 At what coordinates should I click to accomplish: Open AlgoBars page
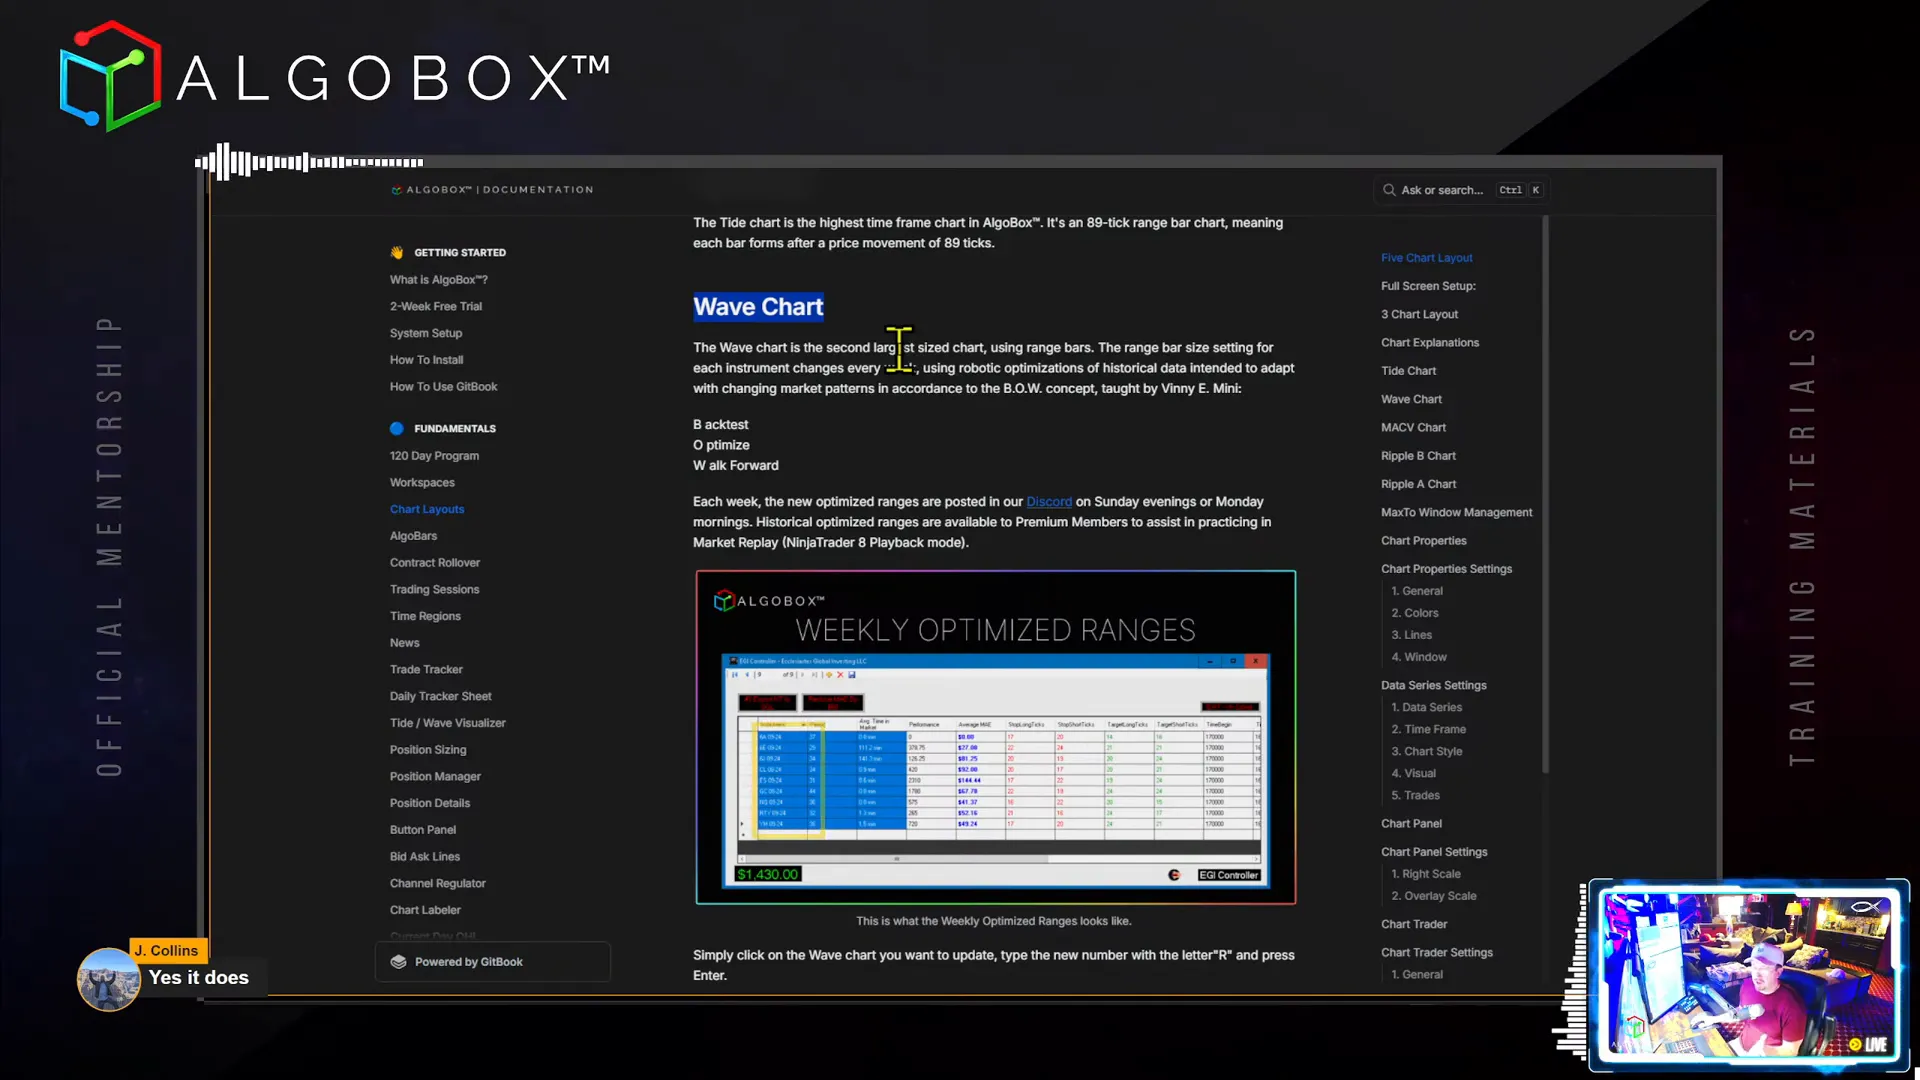coord(414,536)
